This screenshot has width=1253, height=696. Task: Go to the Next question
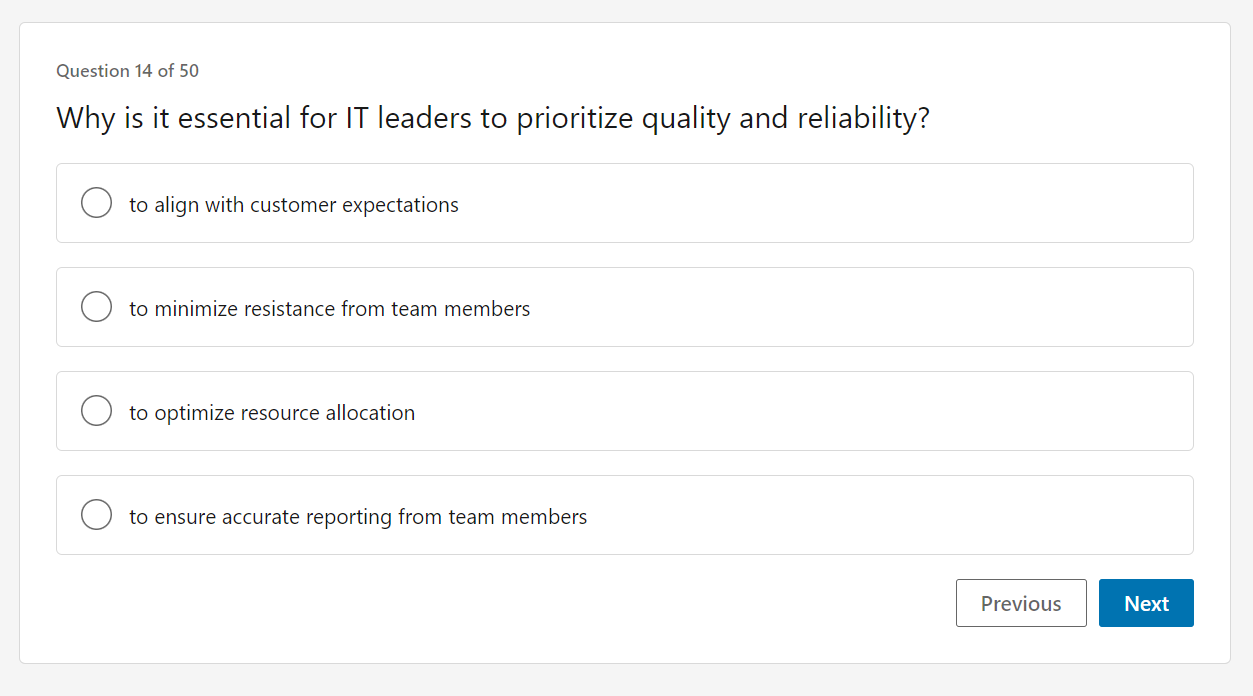1145,603
